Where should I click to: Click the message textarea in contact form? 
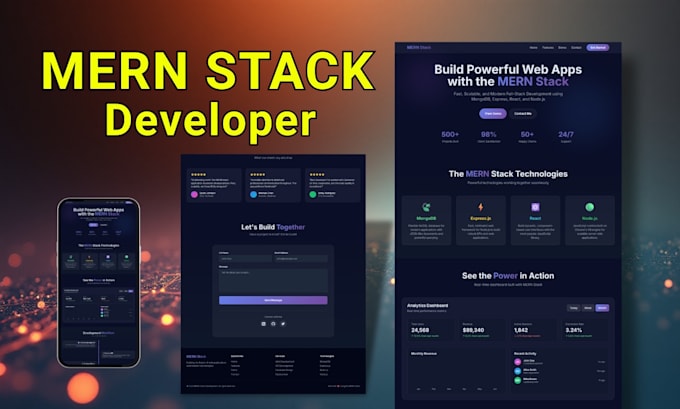pyautogui.click(x=273, y=281)
